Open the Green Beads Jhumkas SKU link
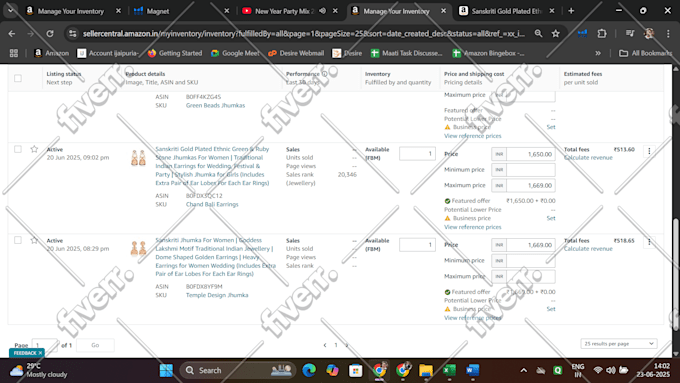680x383 pixels. coord(216,105)
